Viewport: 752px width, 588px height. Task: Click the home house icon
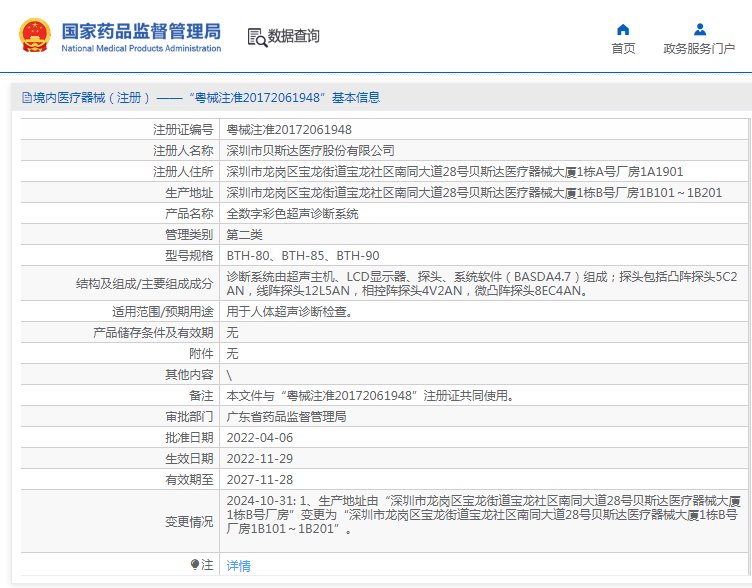(623, 29)
